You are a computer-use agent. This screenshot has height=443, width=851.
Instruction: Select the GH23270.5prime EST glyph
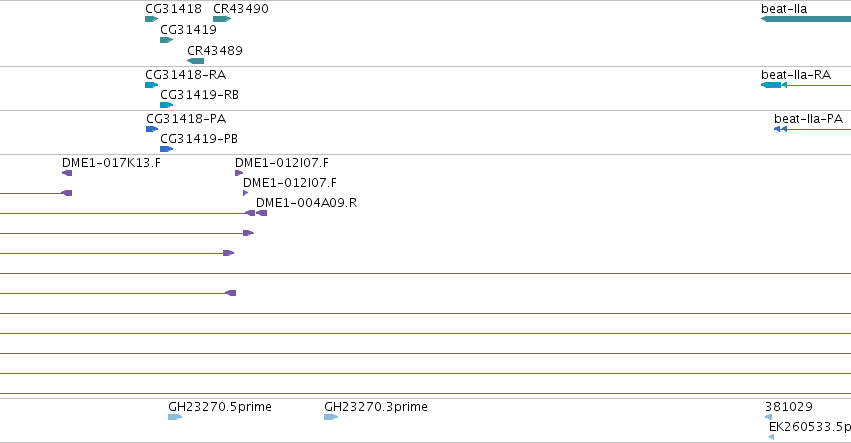click(175, 417)
